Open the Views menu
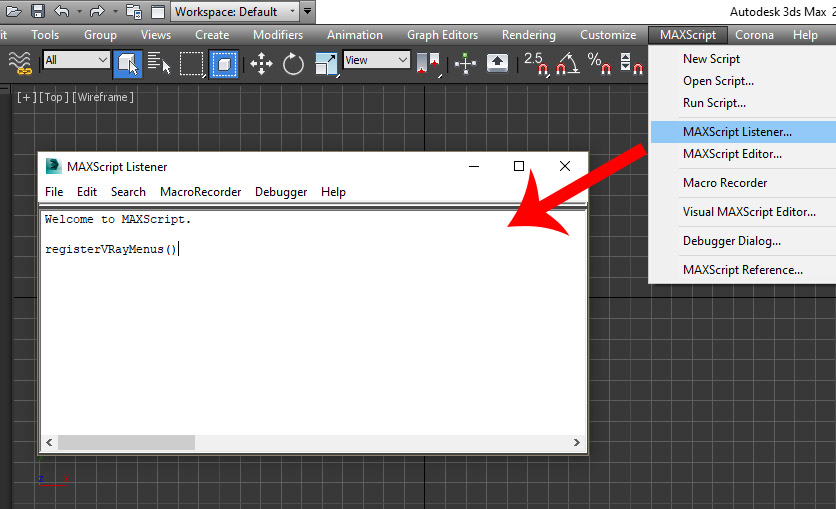 (156, 35)
